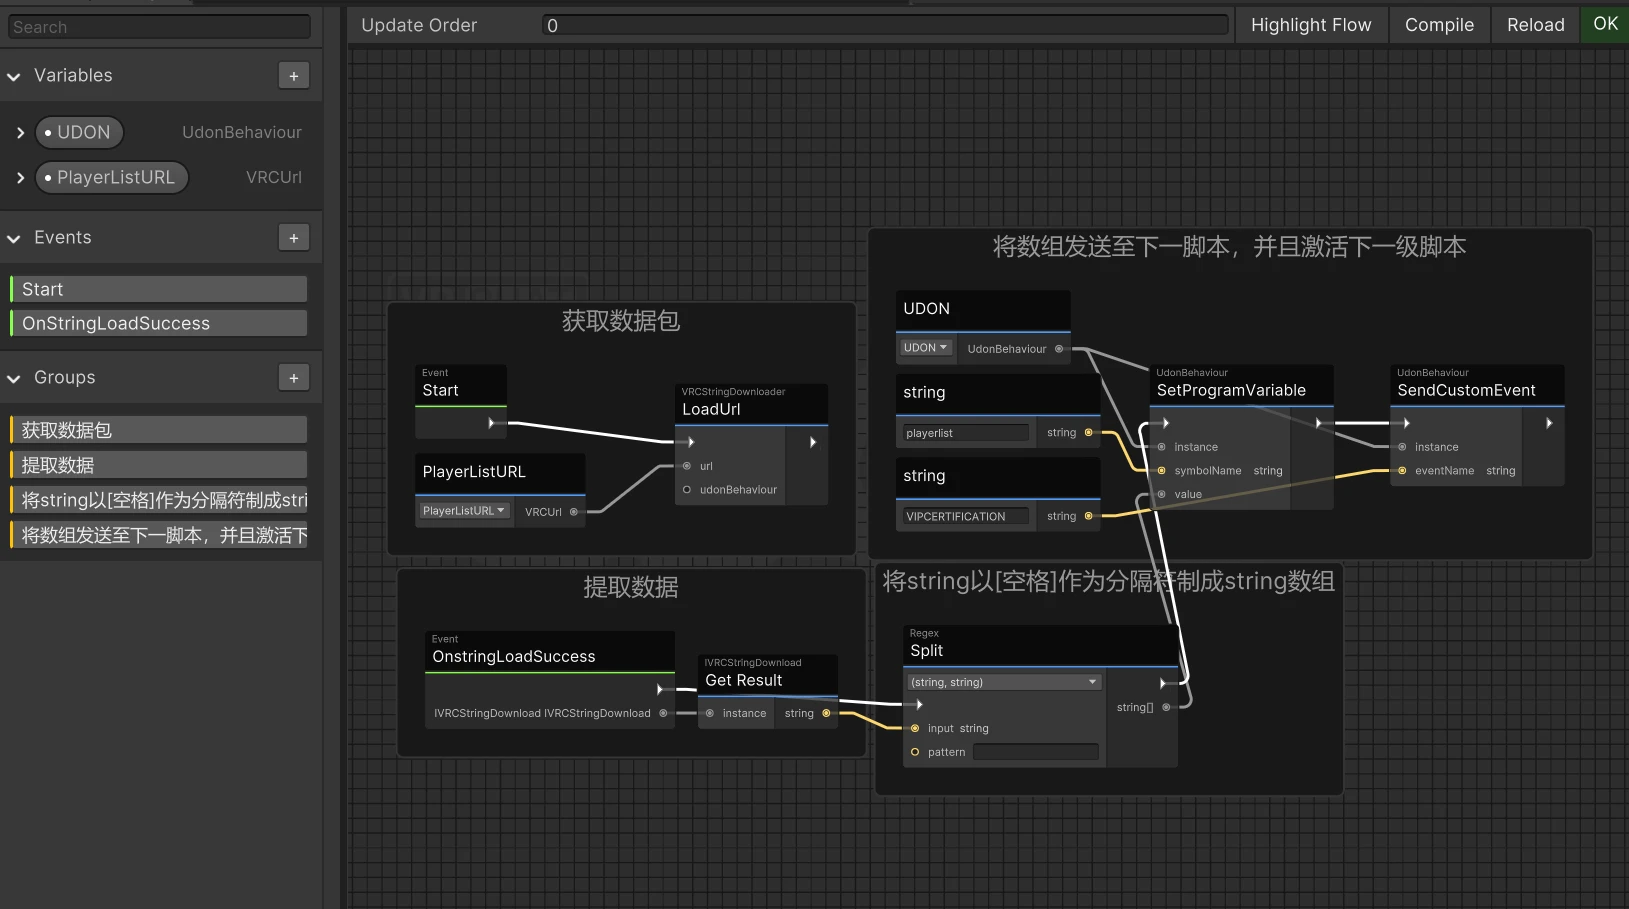The image size is (1629, 909).
Task: Click UdonBehaviour output port of UDON node
Action: [x=1059, y=349]
